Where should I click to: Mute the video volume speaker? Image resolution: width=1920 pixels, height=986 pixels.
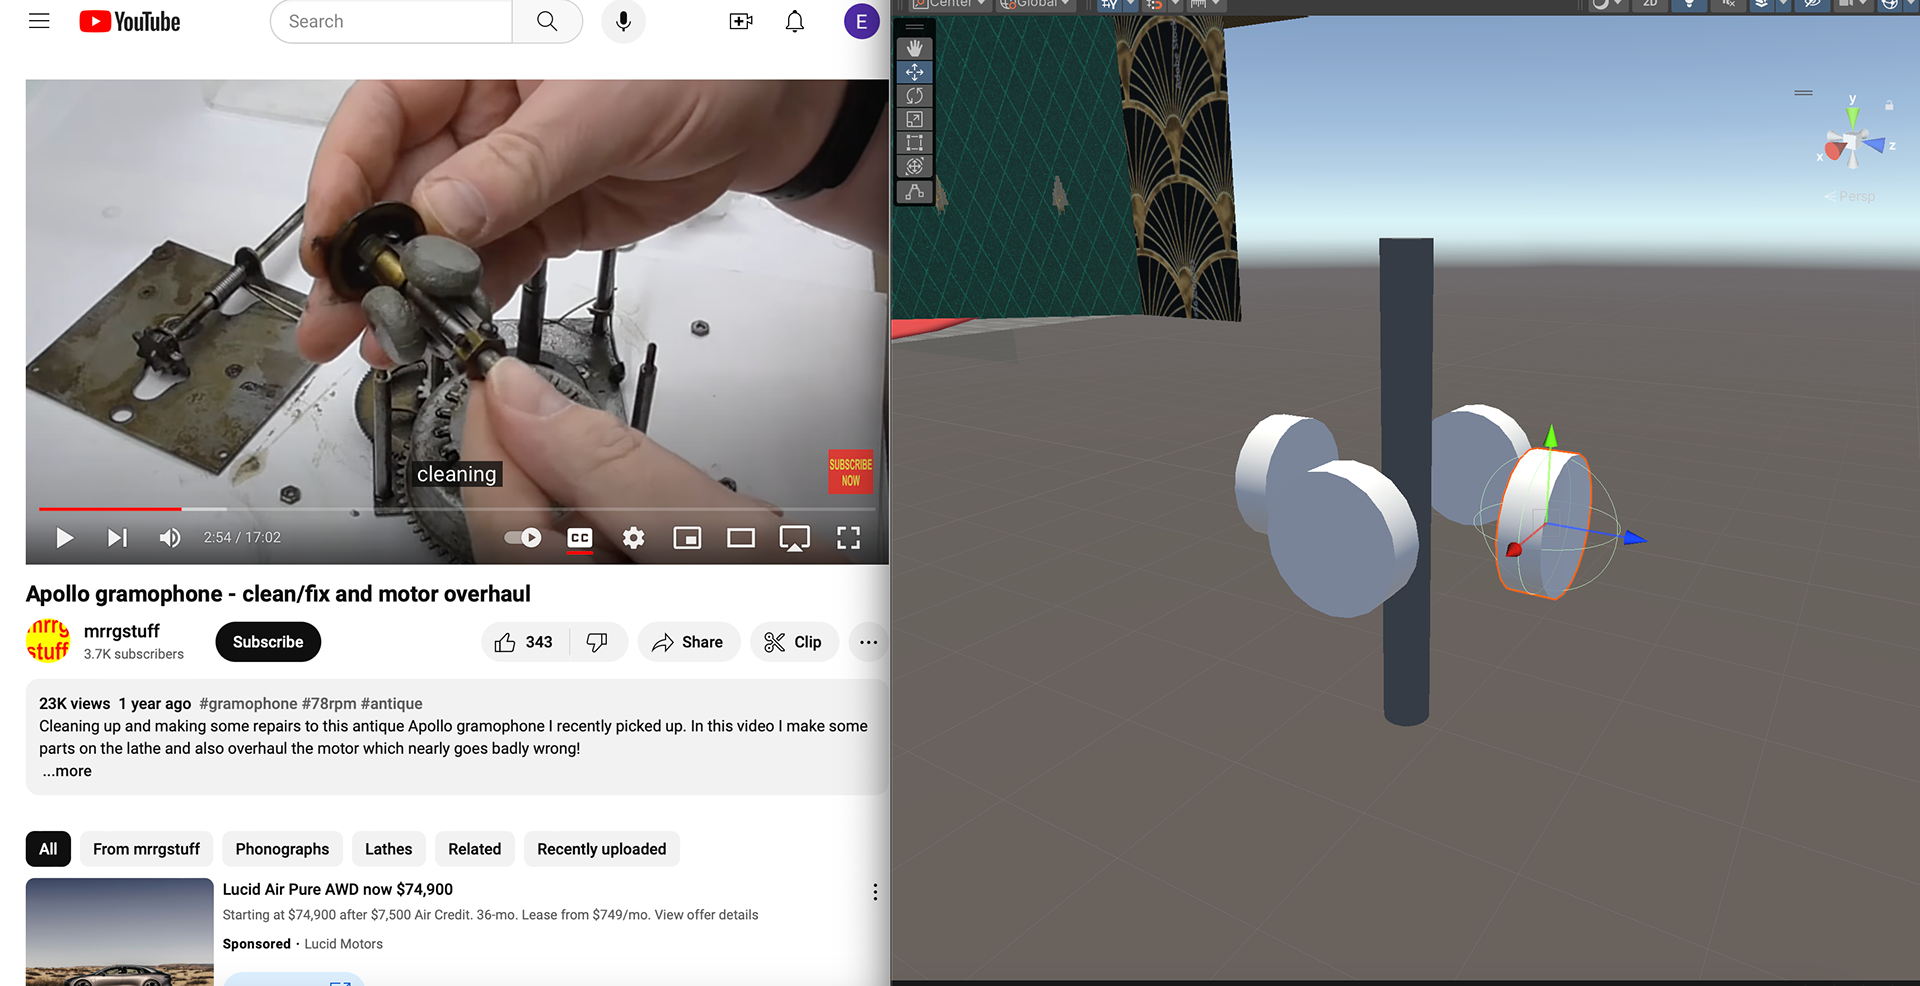(x=170, y=538)
